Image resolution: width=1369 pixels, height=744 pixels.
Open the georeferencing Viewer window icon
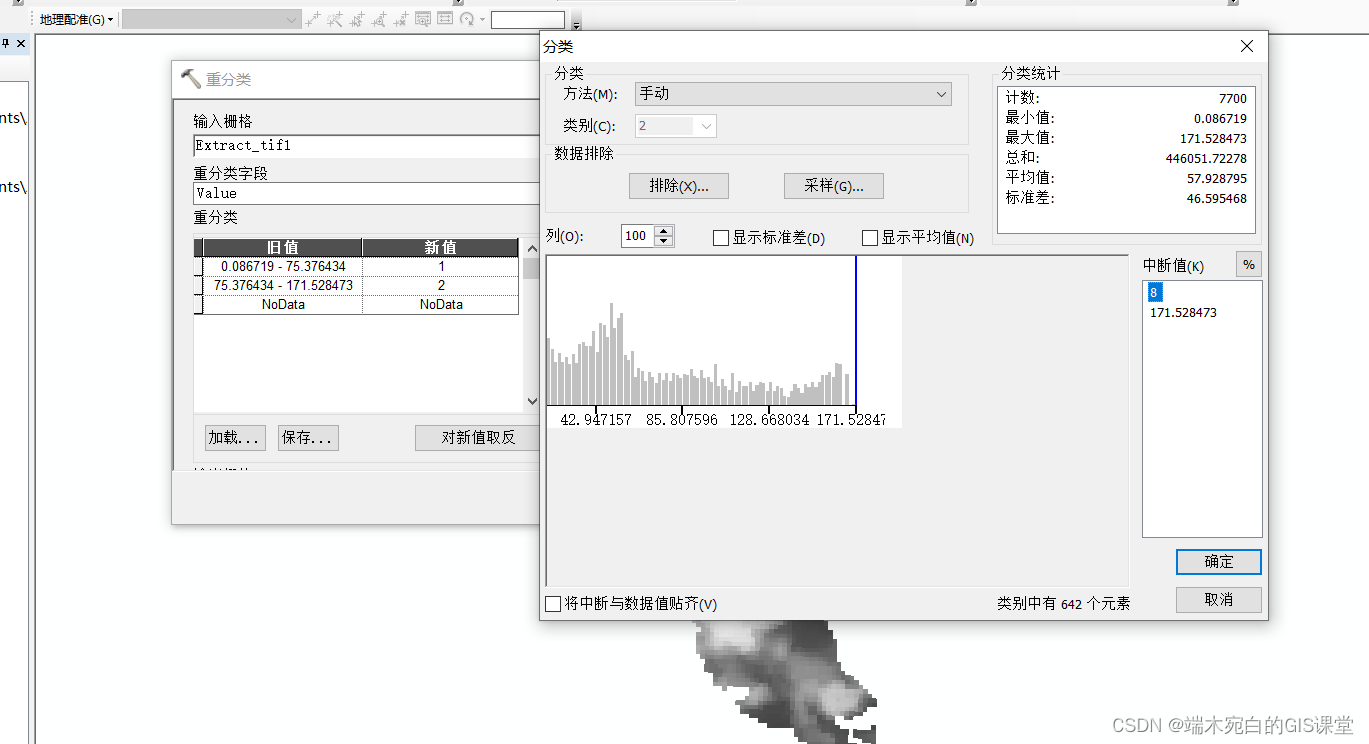423,19
